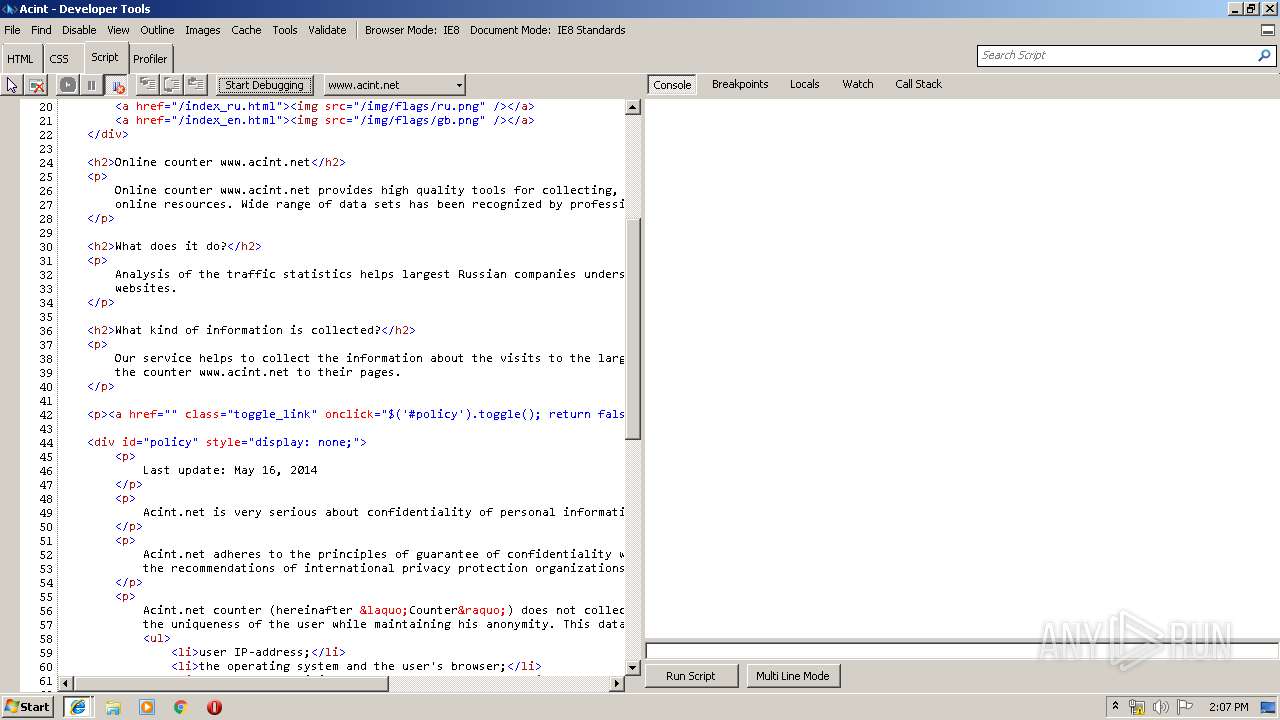Click the source horizontal scrollbar thumb
Viewport: 1280px width, 720px height.
coord(231,684)
